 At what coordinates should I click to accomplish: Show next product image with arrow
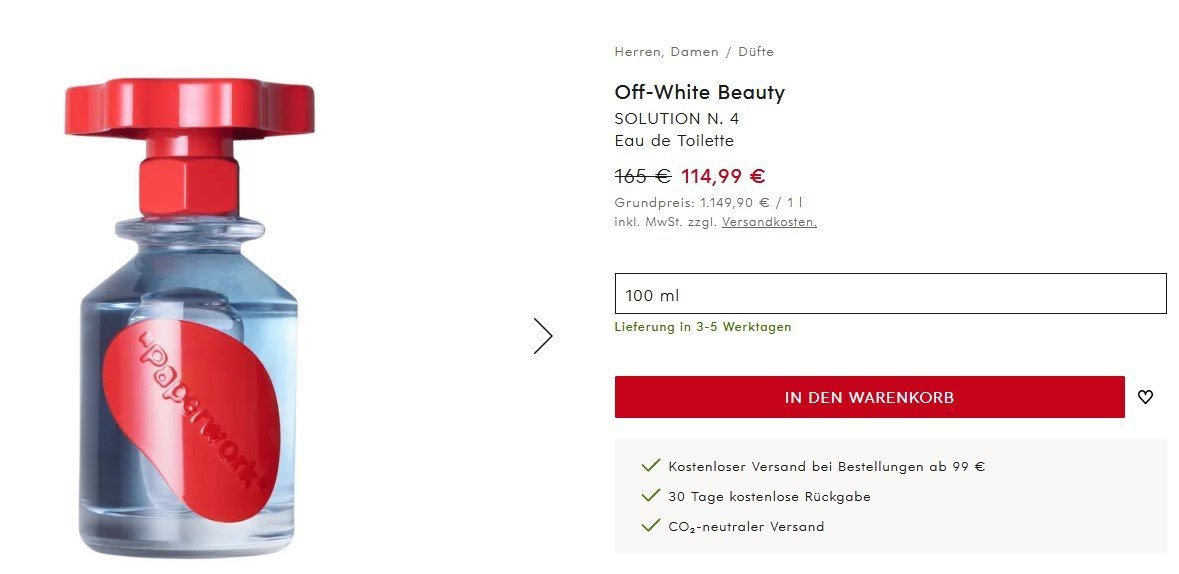(543, 336)
